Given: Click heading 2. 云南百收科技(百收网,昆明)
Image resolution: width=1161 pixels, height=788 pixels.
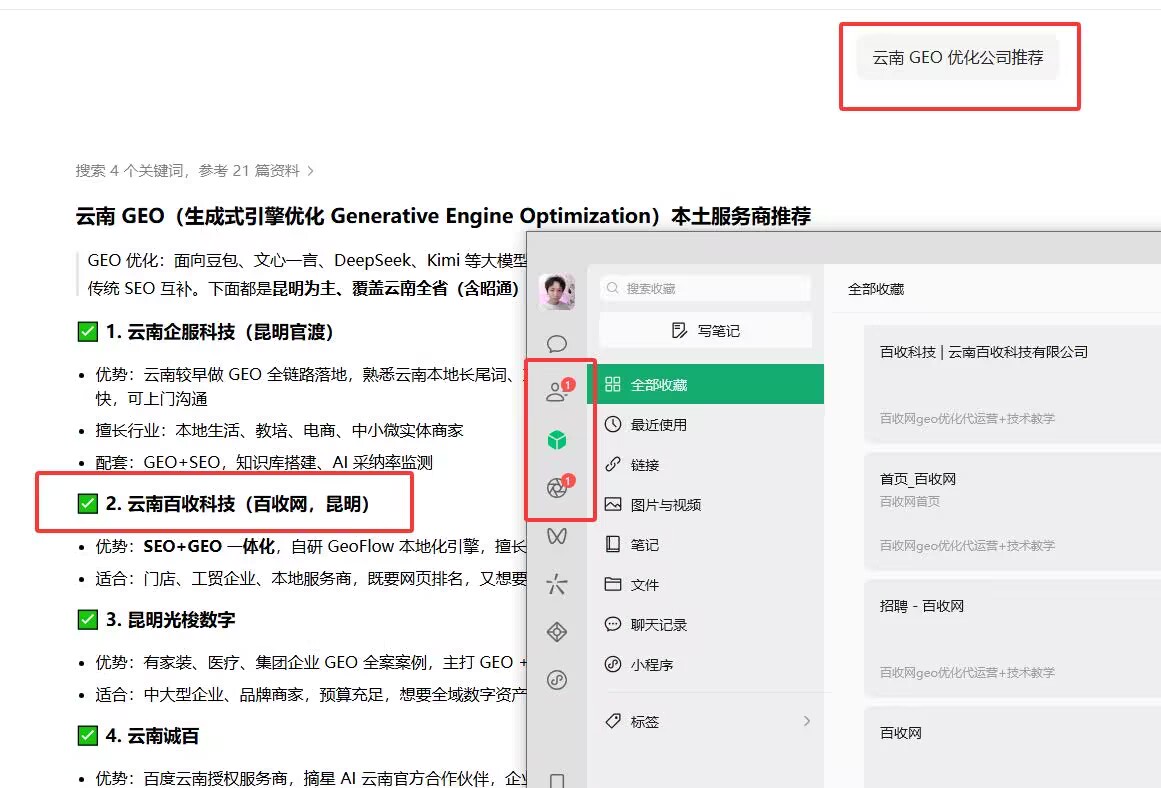Looking at the screenshot, I should (224, 504).
